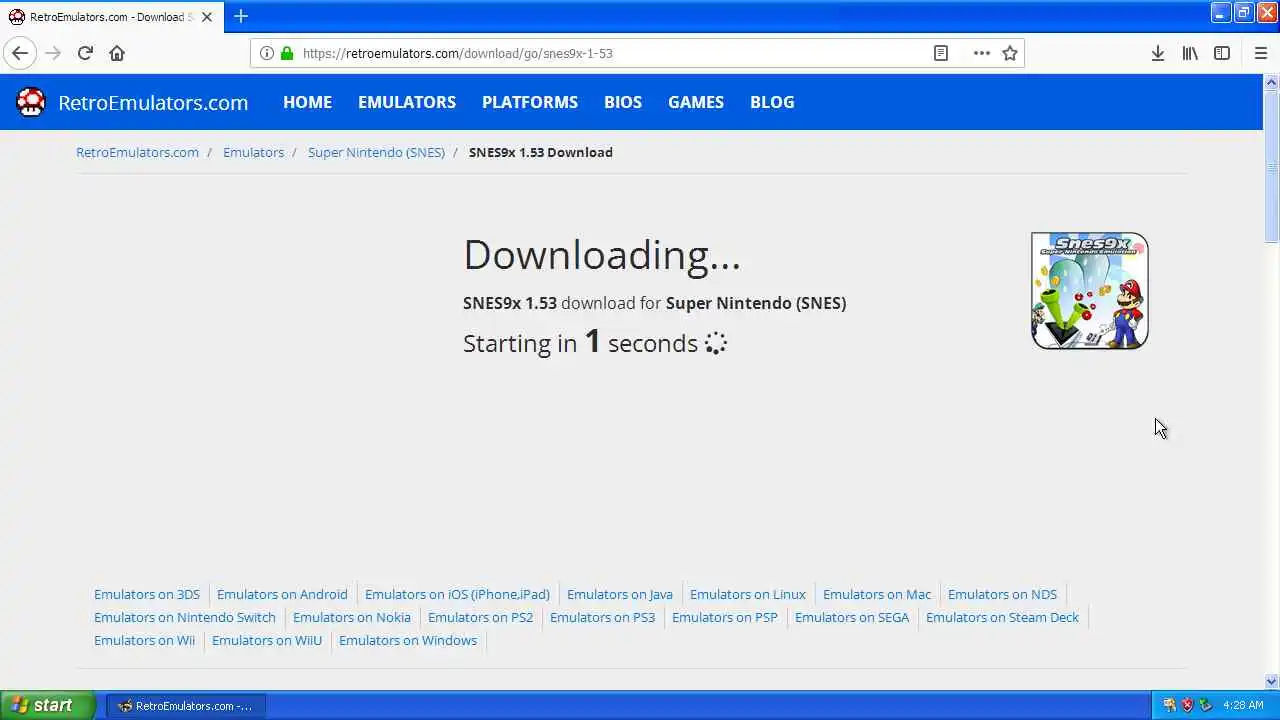Open the Firefox hamburger menu
Image resolution: width=1280 pixels, height=720 pixels.
tap(1260, 53)
